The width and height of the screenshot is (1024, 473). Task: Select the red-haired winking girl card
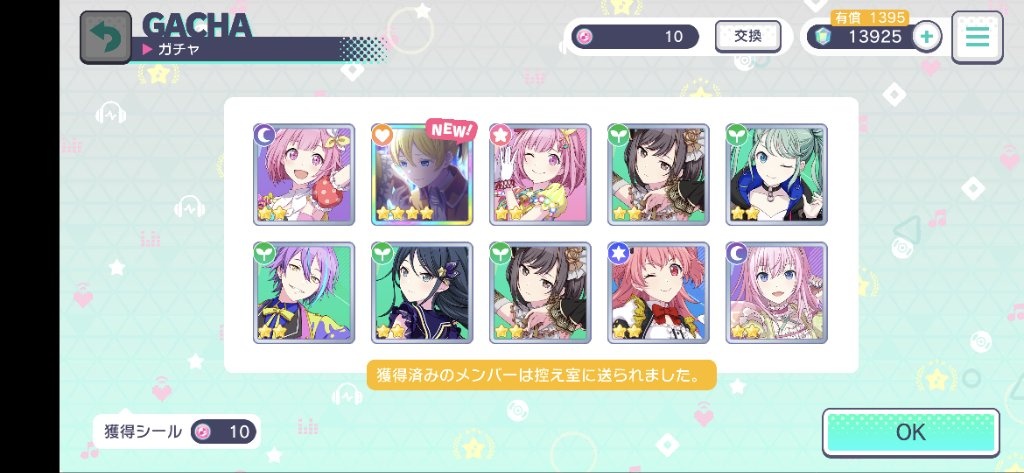tap(658, 293)
